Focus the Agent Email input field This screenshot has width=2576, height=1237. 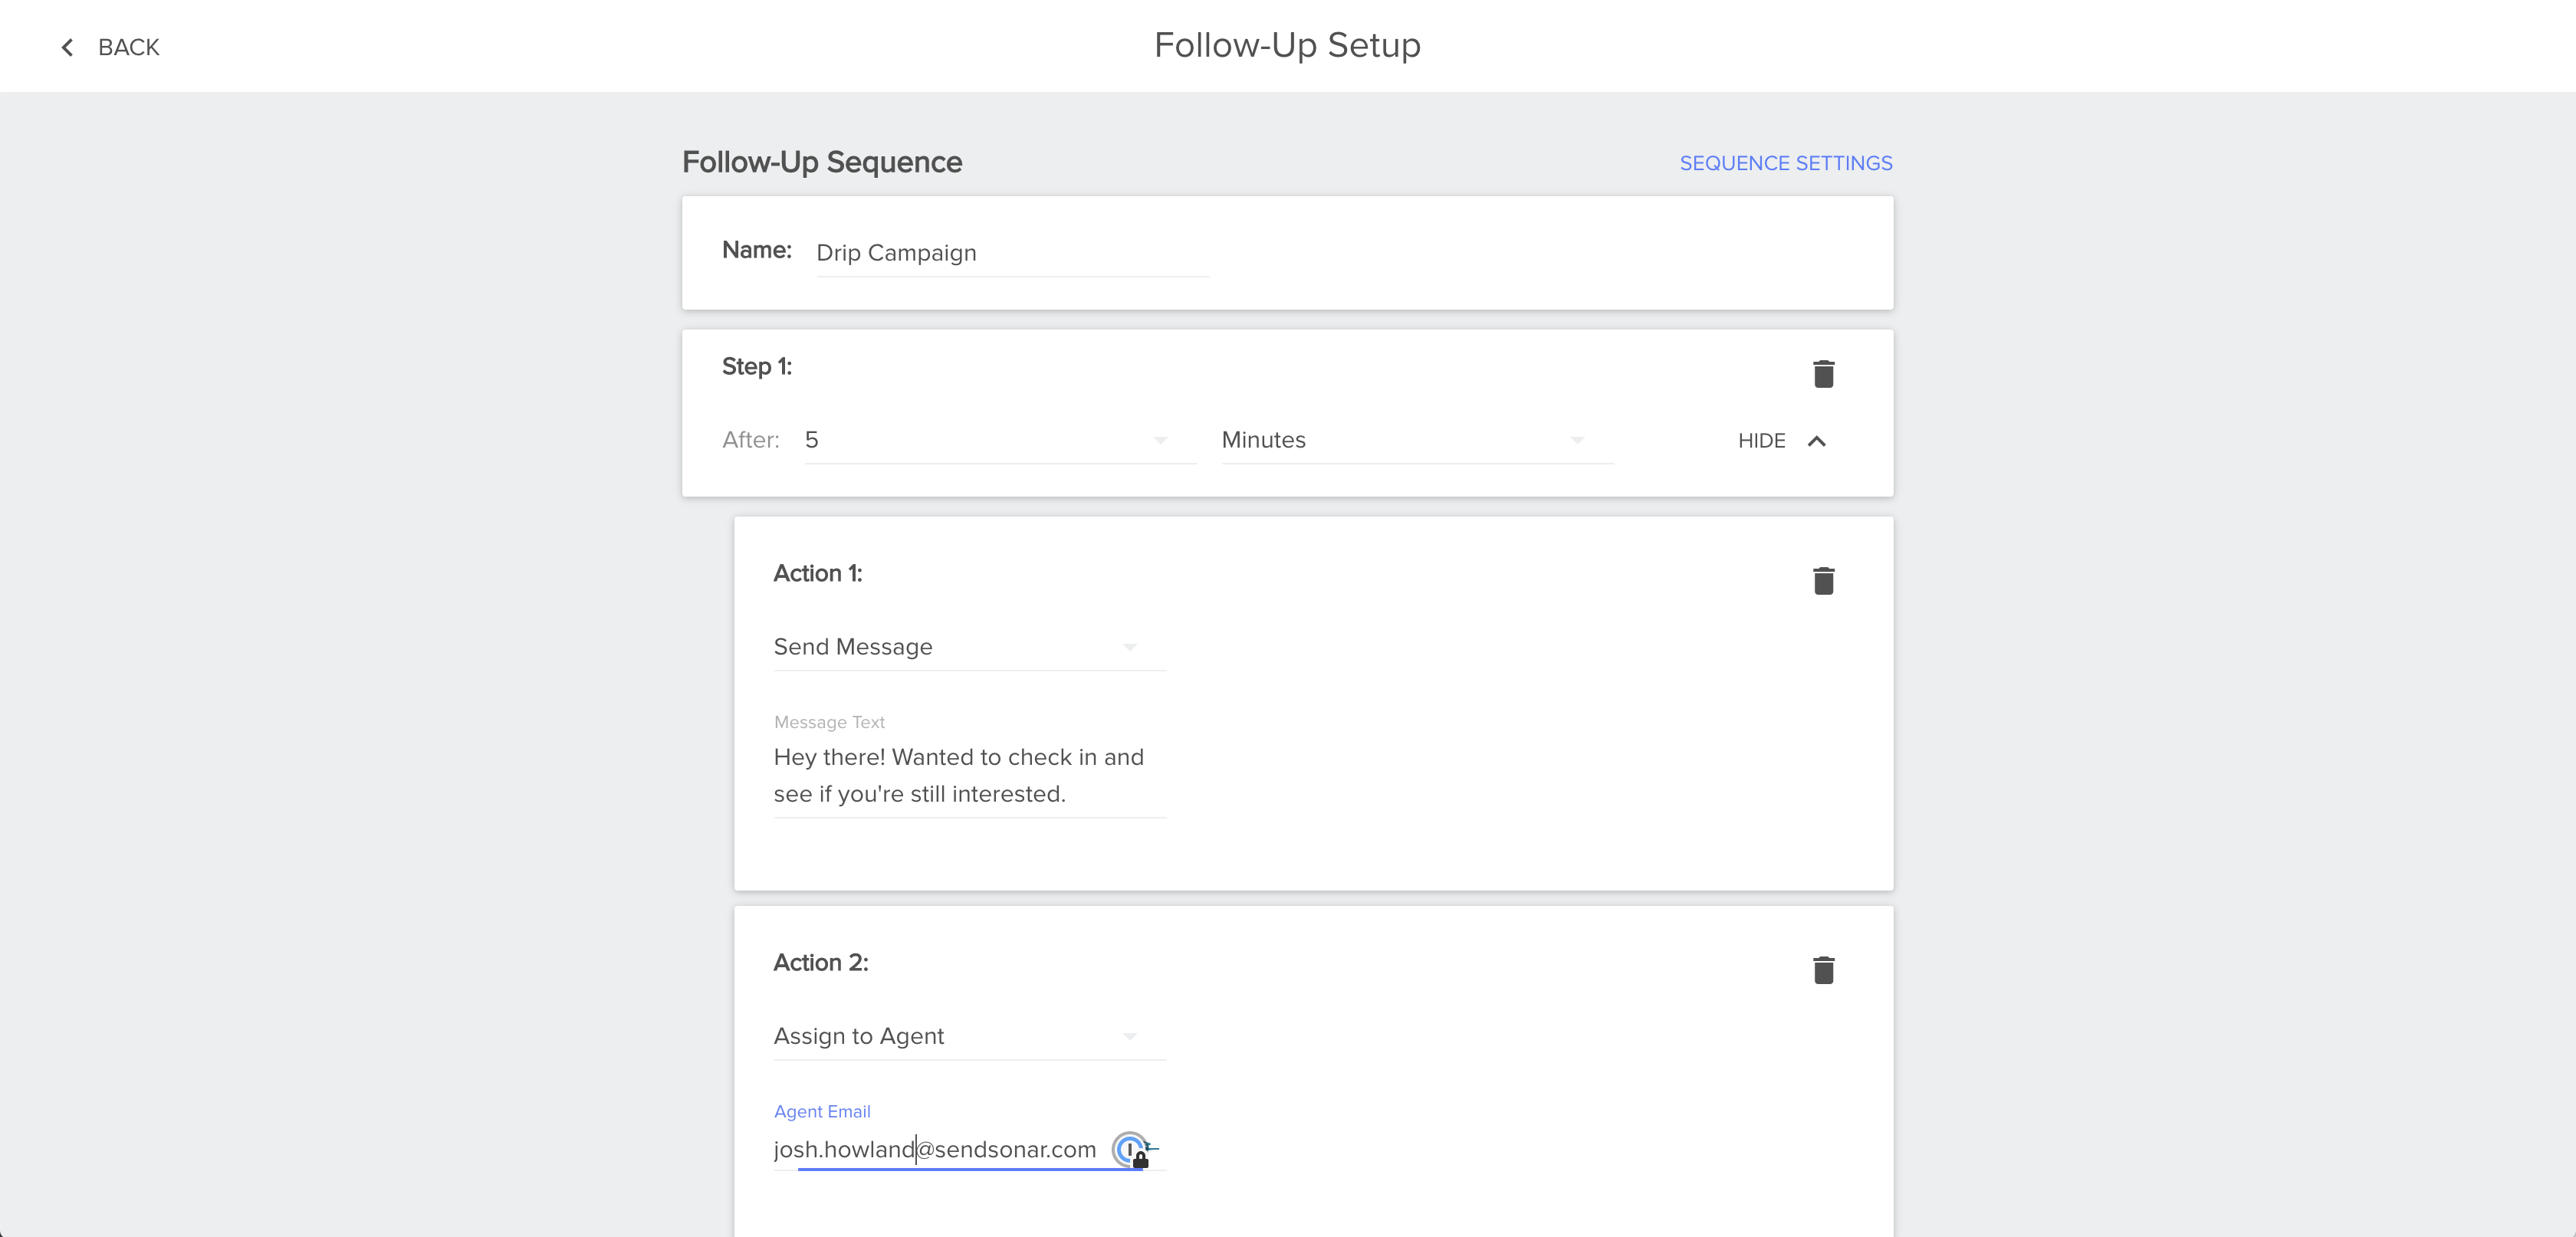coord(934,1150)
